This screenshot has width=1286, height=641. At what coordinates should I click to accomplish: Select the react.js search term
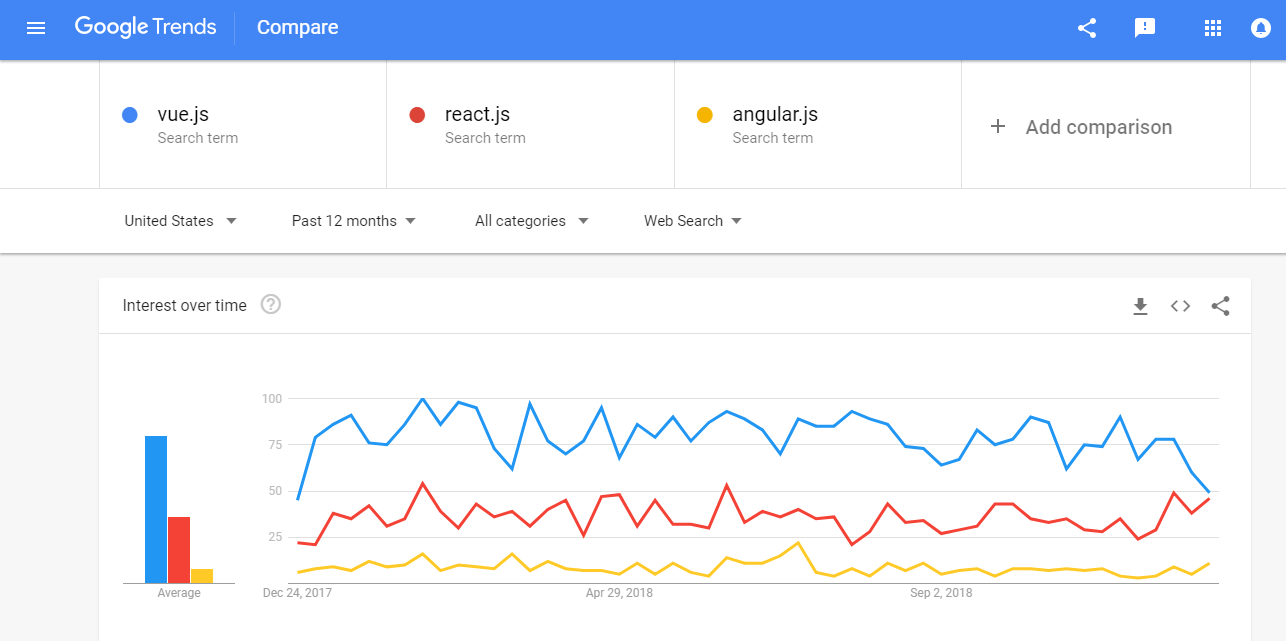[478, 114]
